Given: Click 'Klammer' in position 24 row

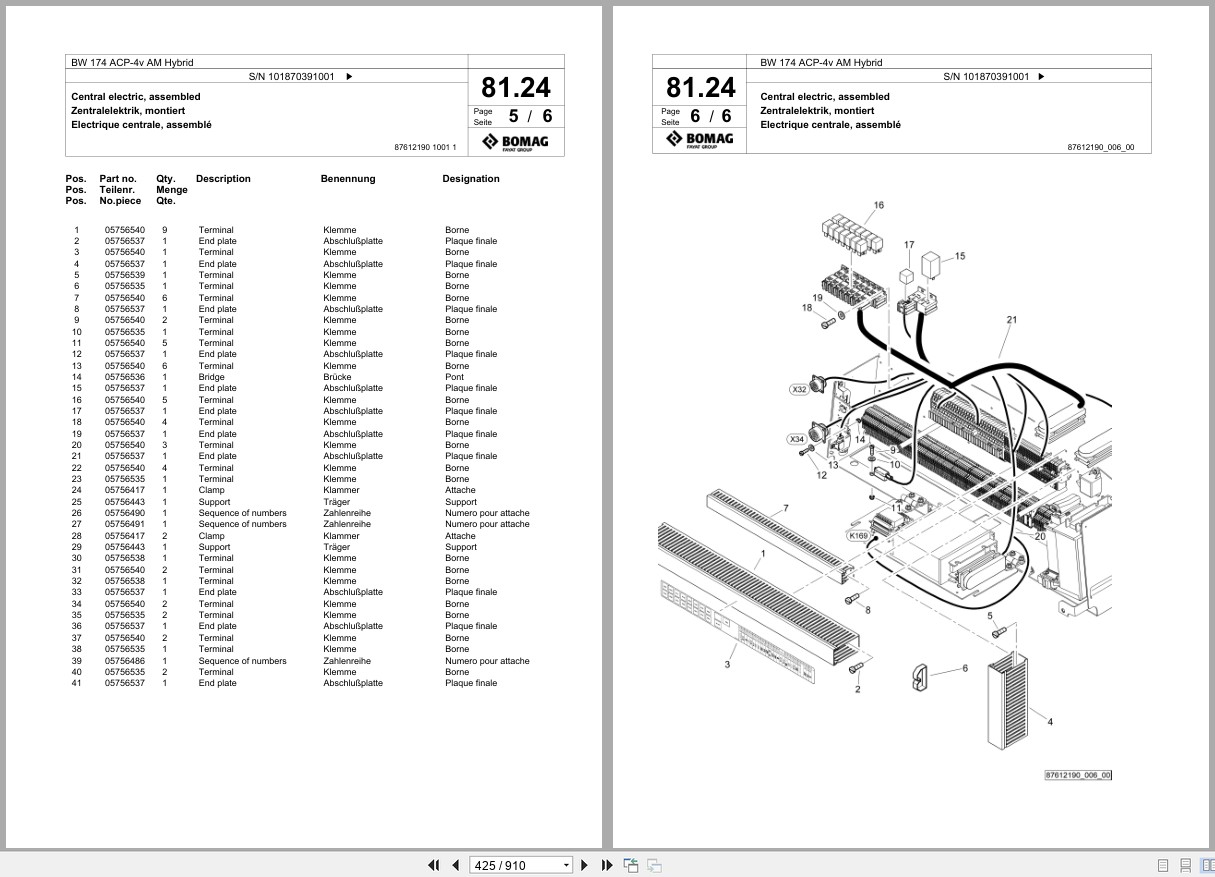Looking at the screenshot, I should [x=341, y=490].
